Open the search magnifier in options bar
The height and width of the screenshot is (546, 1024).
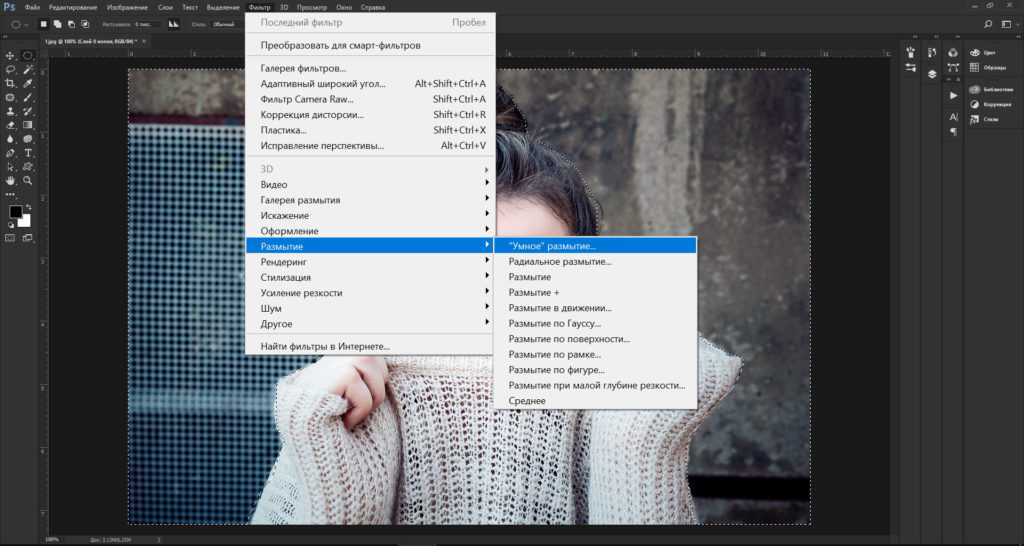(987, 24)
